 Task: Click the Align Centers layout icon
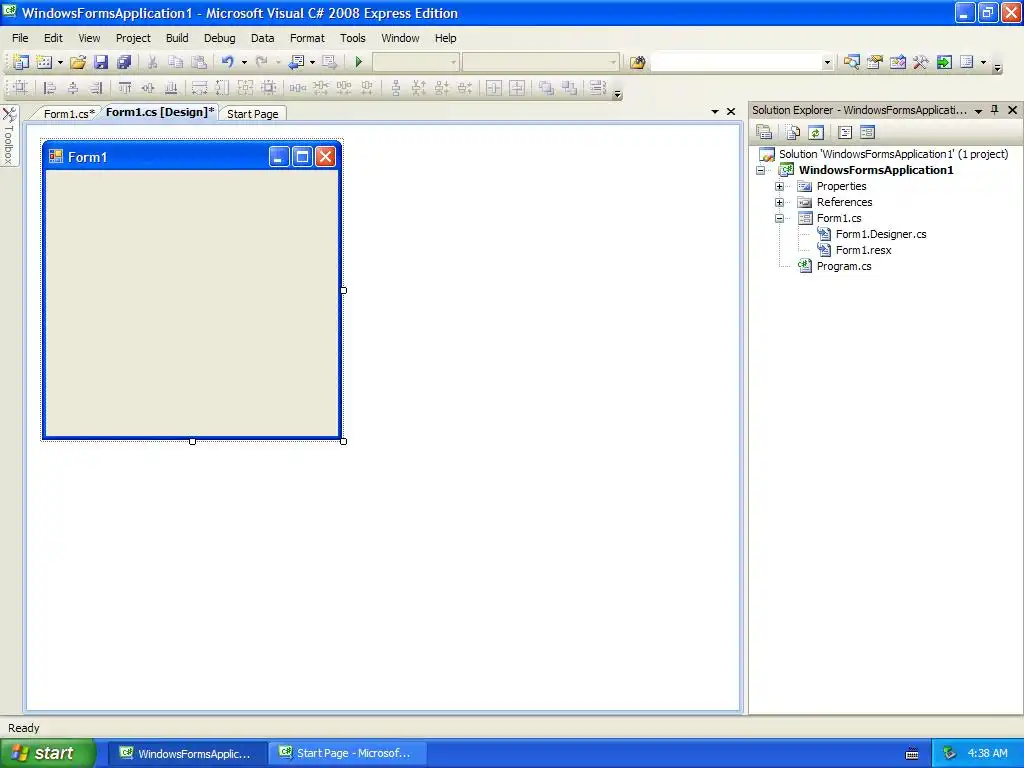pyautogui.click(x=72, y=88)
